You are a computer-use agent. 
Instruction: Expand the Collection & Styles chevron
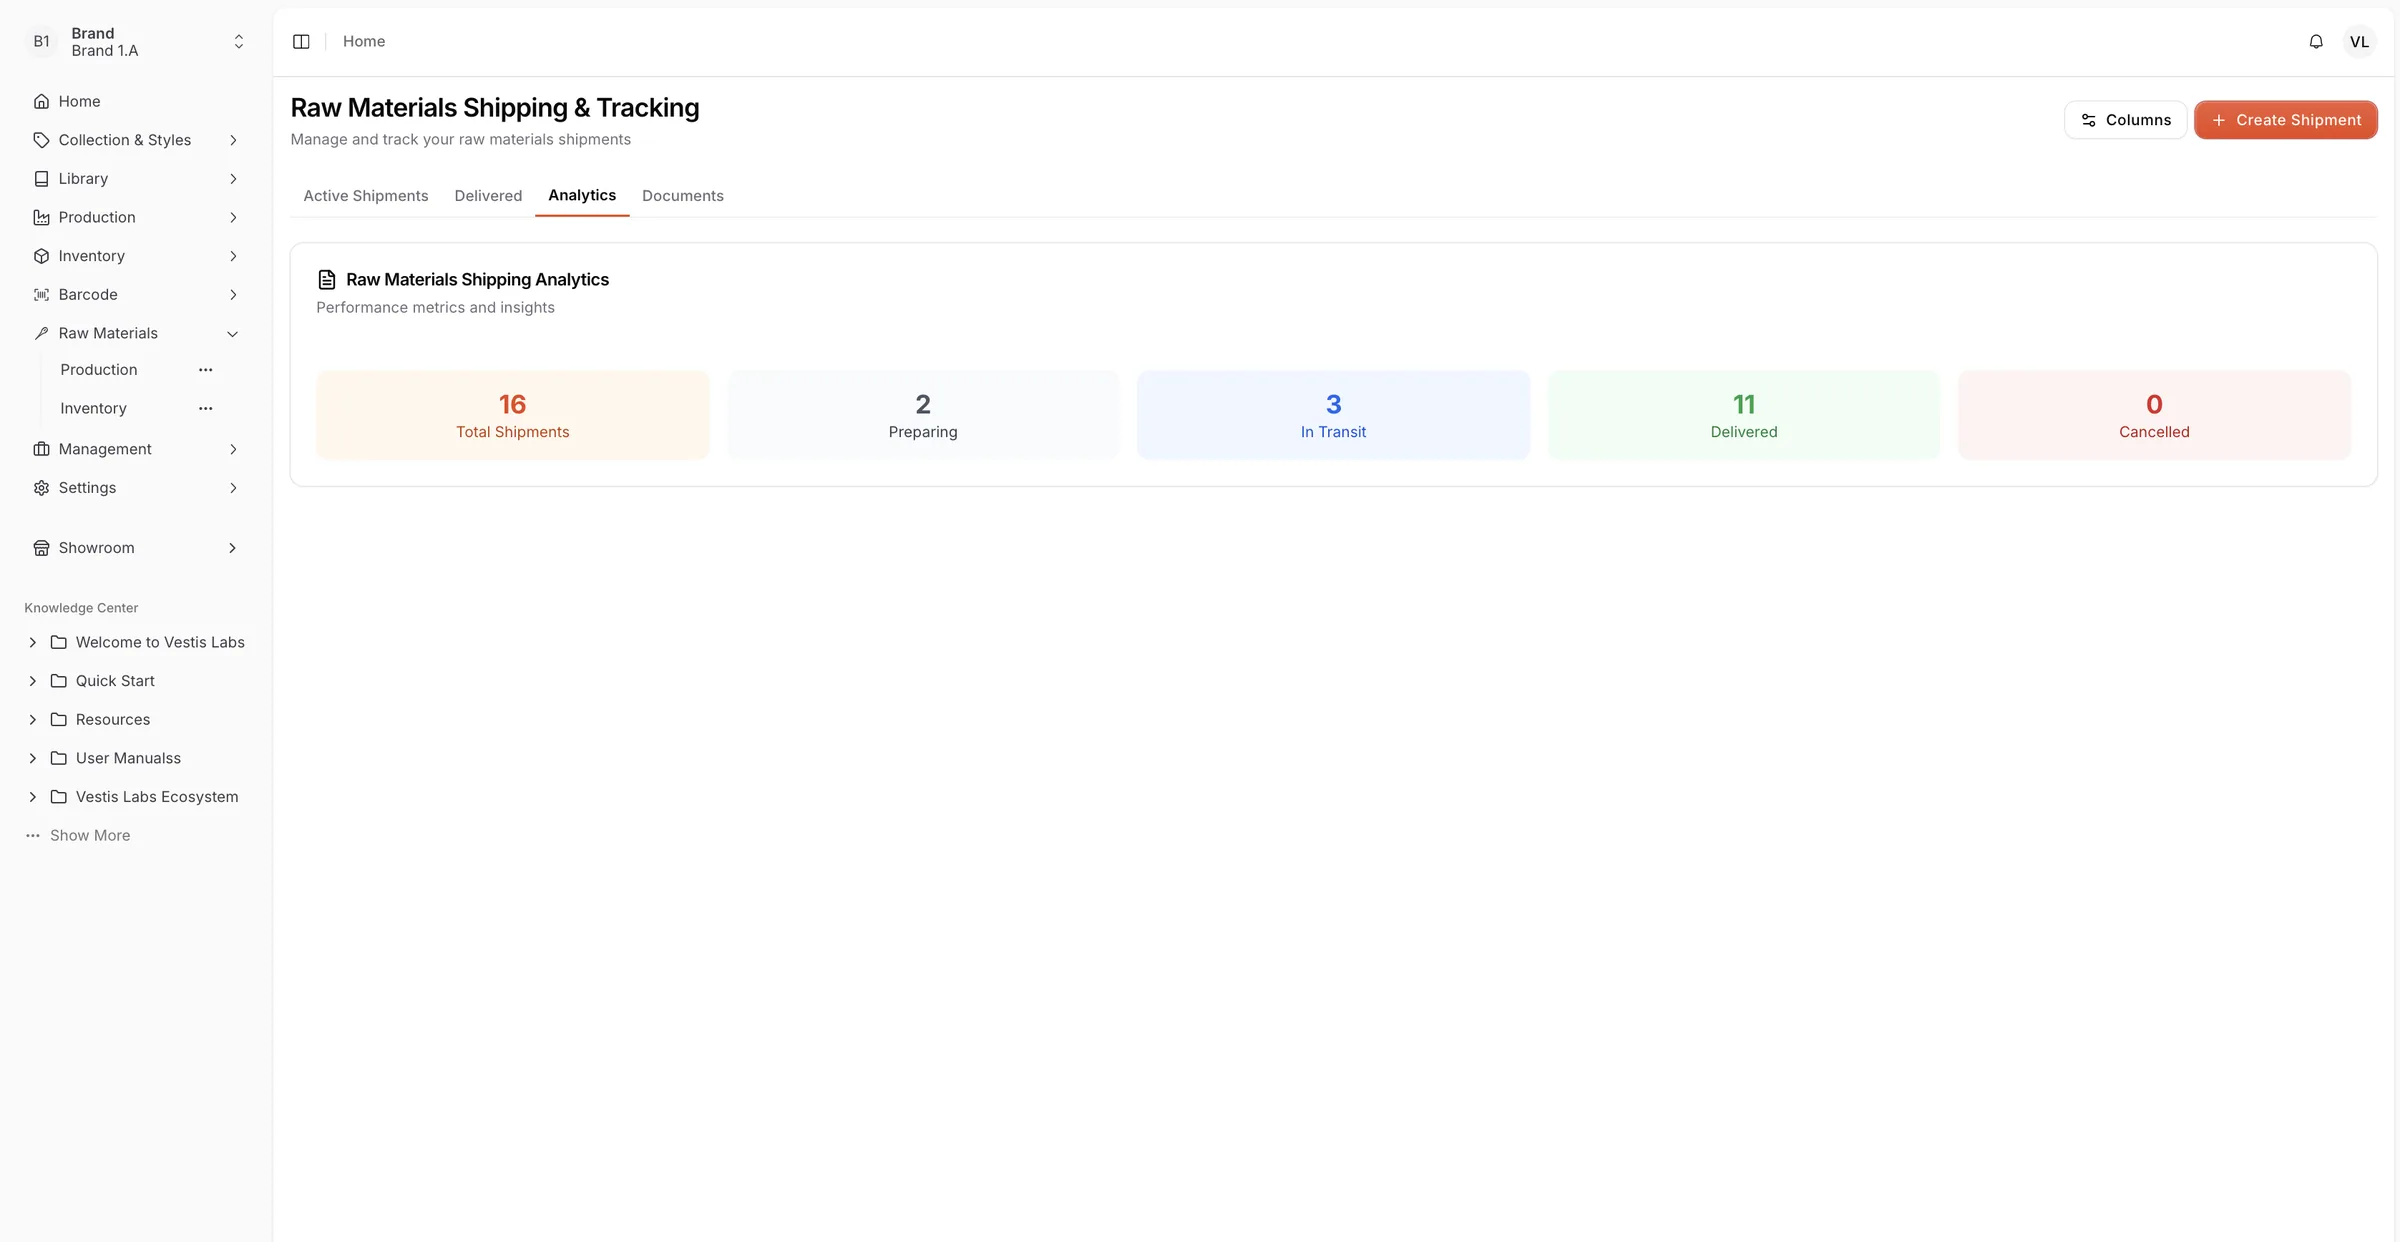pos(233,140)
